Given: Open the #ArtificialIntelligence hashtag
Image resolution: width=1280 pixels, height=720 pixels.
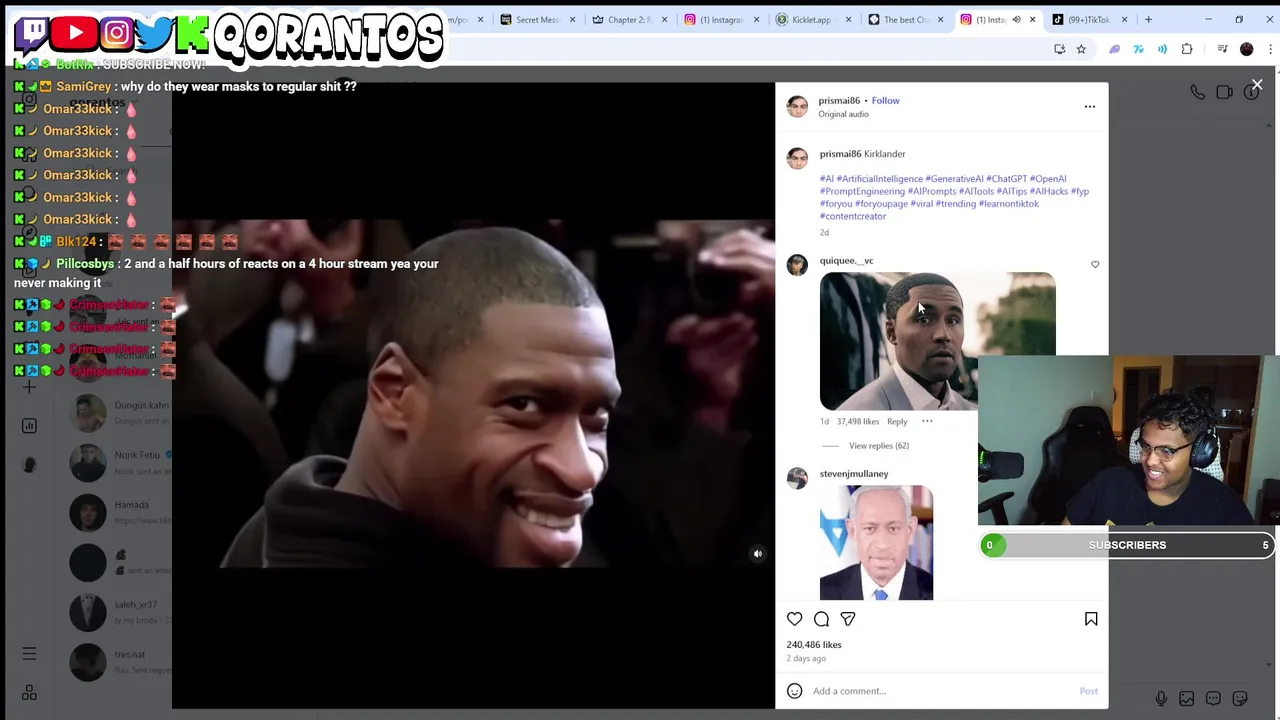Looking at the screenshot, I should 880,179.
